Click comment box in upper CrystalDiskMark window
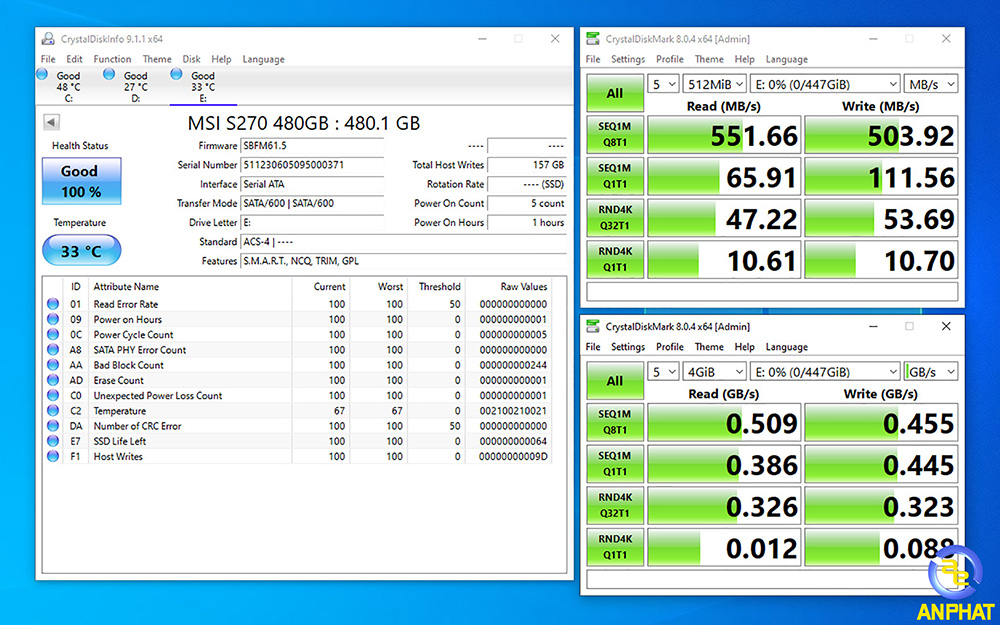The image size is (1000, 625). click(x=772, y=291)
